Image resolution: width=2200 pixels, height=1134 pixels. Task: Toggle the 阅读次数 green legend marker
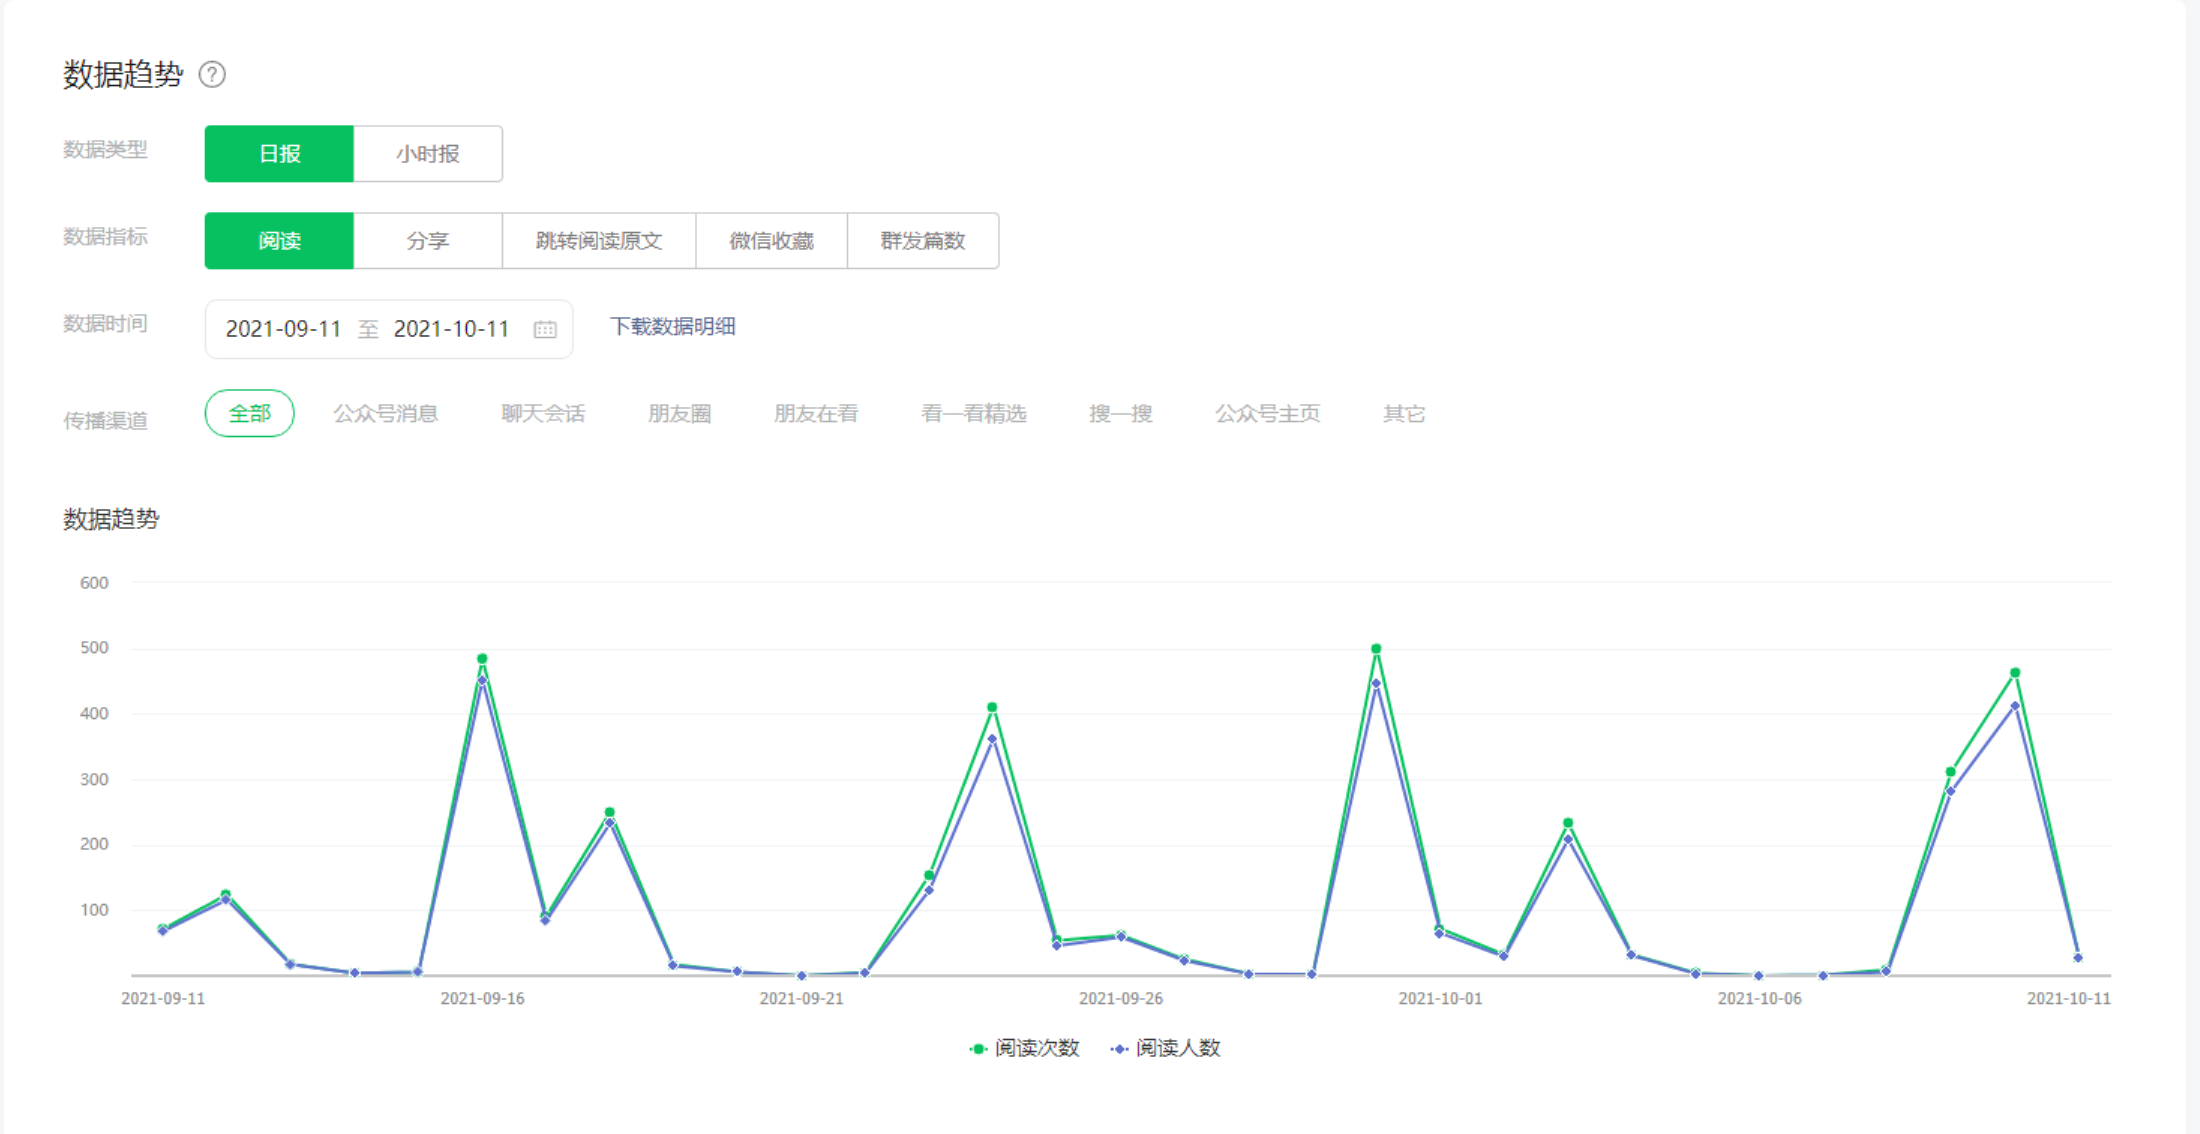pyautogui.click(x=978, y=1048)
